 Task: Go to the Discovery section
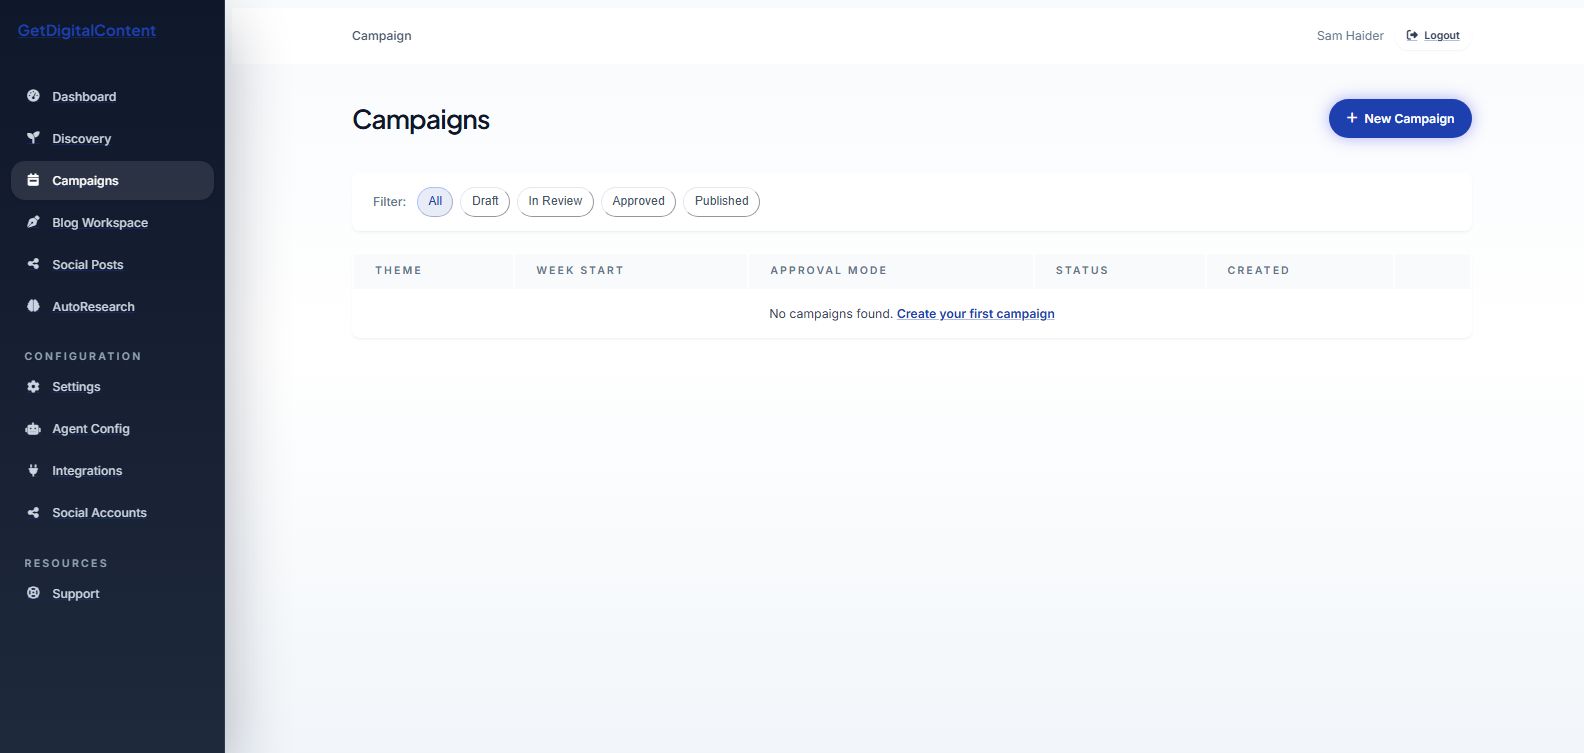pos(112,138)
